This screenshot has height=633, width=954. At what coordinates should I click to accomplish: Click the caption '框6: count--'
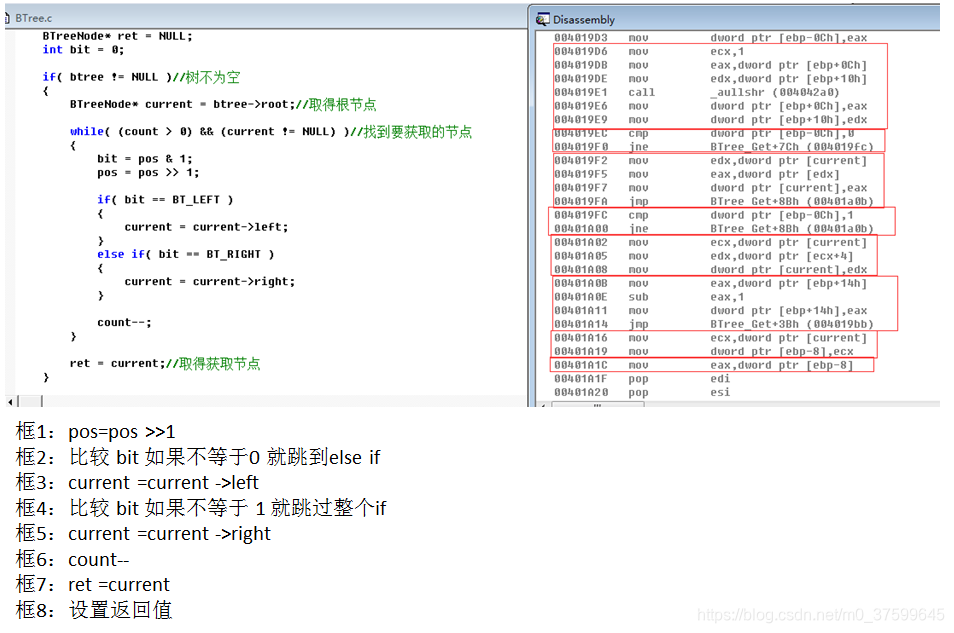72,559
